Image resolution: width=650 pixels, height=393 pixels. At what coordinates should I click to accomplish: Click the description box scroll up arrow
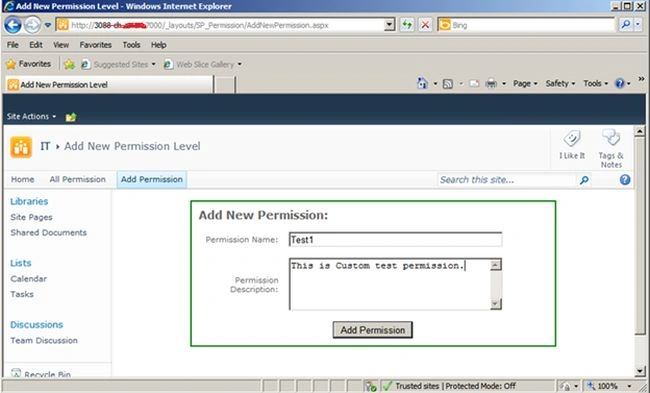(496, 264)
